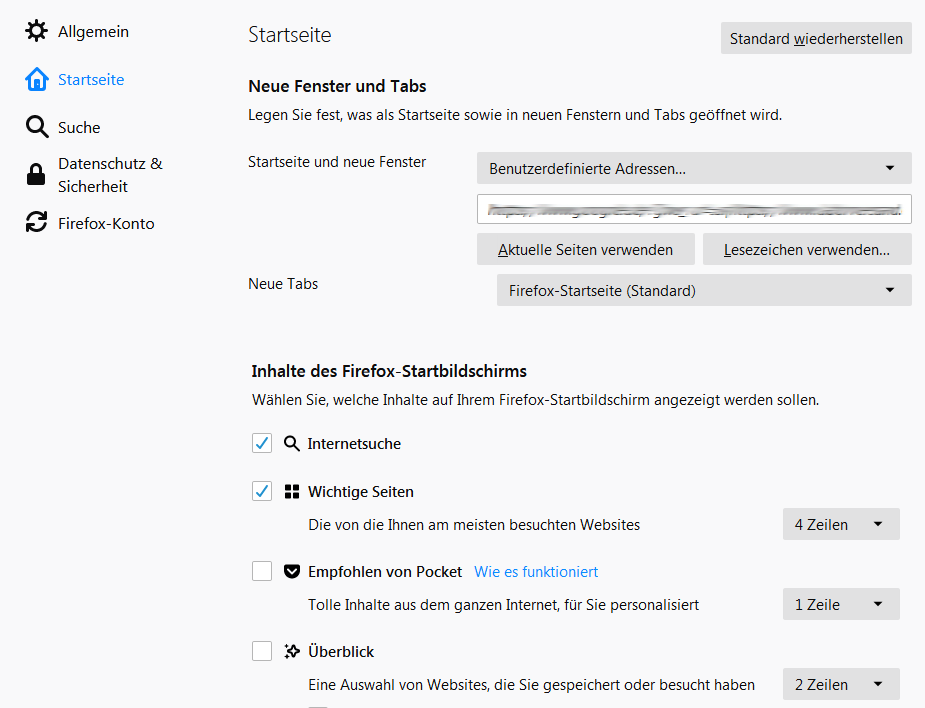Click the Startseite page title
Image resolution: width=925 pixels, height=708 pixels.
(290, 35)
